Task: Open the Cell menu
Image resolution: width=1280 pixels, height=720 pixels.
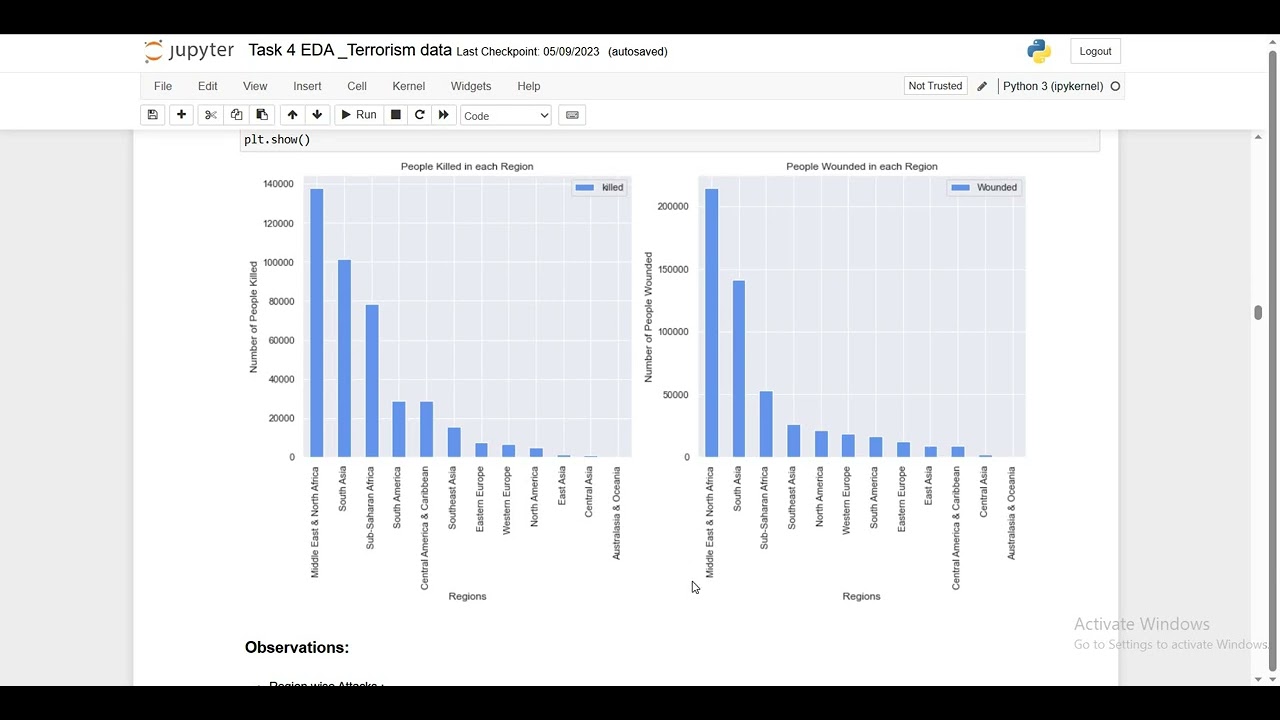Action: 357,86
